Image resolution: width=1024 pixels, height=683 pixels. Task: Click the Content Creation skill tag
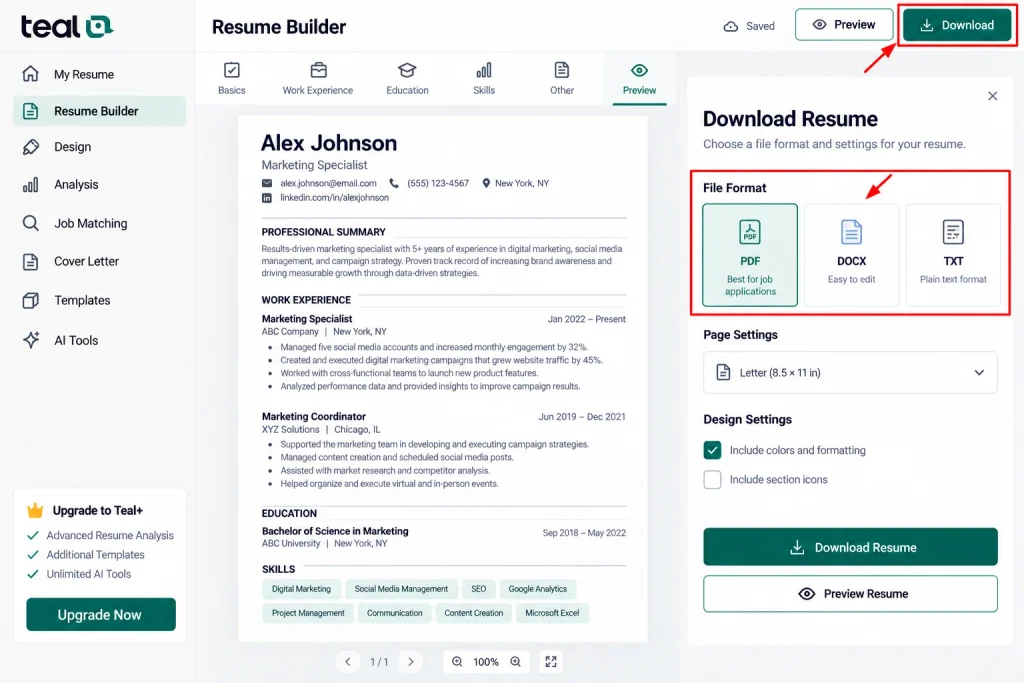click(473, 613)
